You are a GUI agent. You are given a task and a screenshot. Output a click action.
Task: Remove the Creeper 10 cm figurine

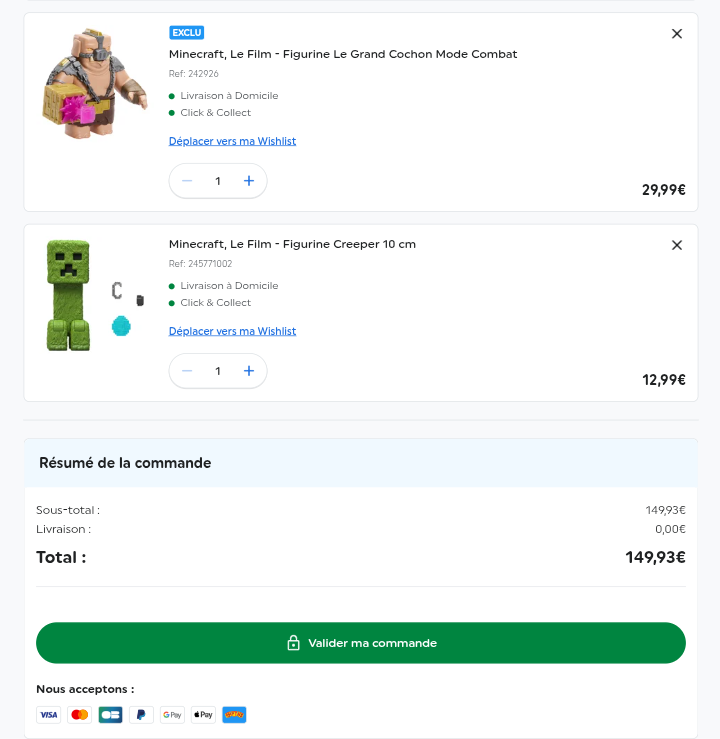point(677,245)
